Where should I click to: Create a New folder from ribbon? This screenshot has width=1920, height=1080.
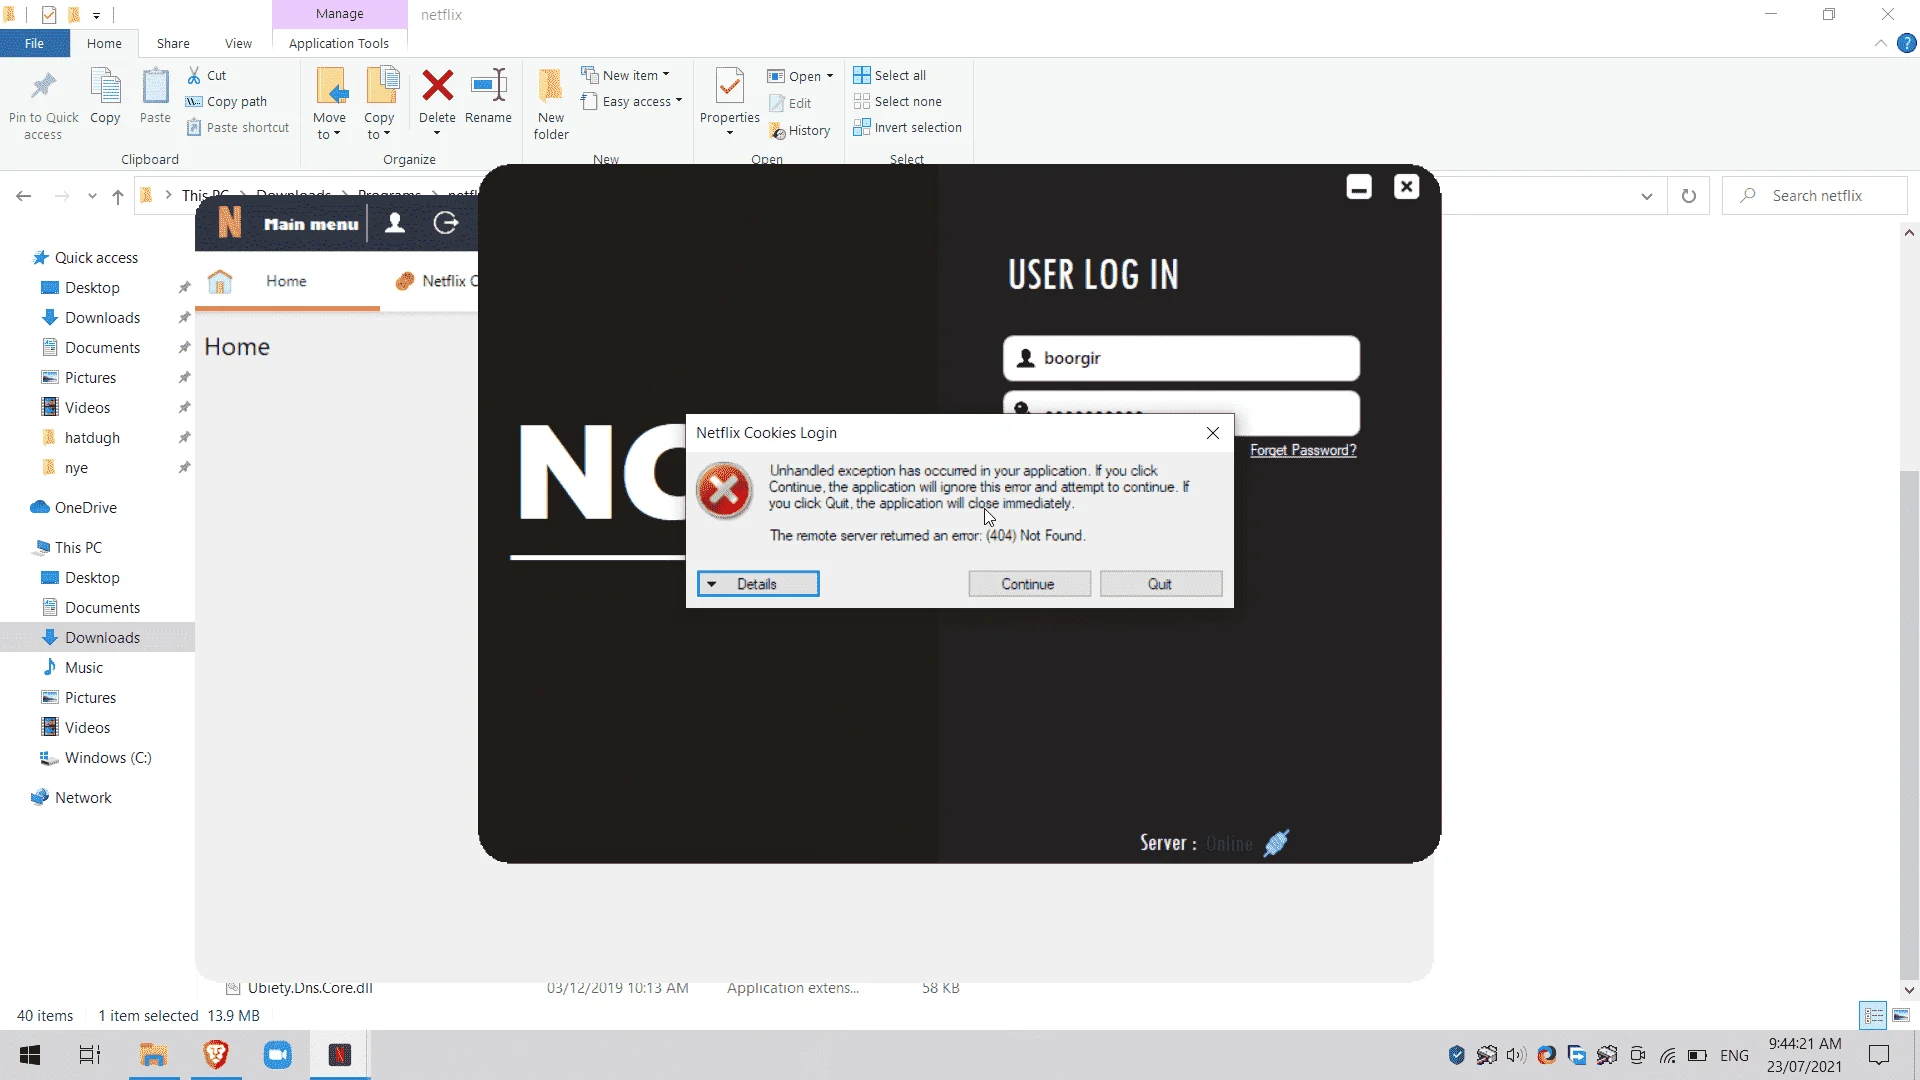pos(551,103)
